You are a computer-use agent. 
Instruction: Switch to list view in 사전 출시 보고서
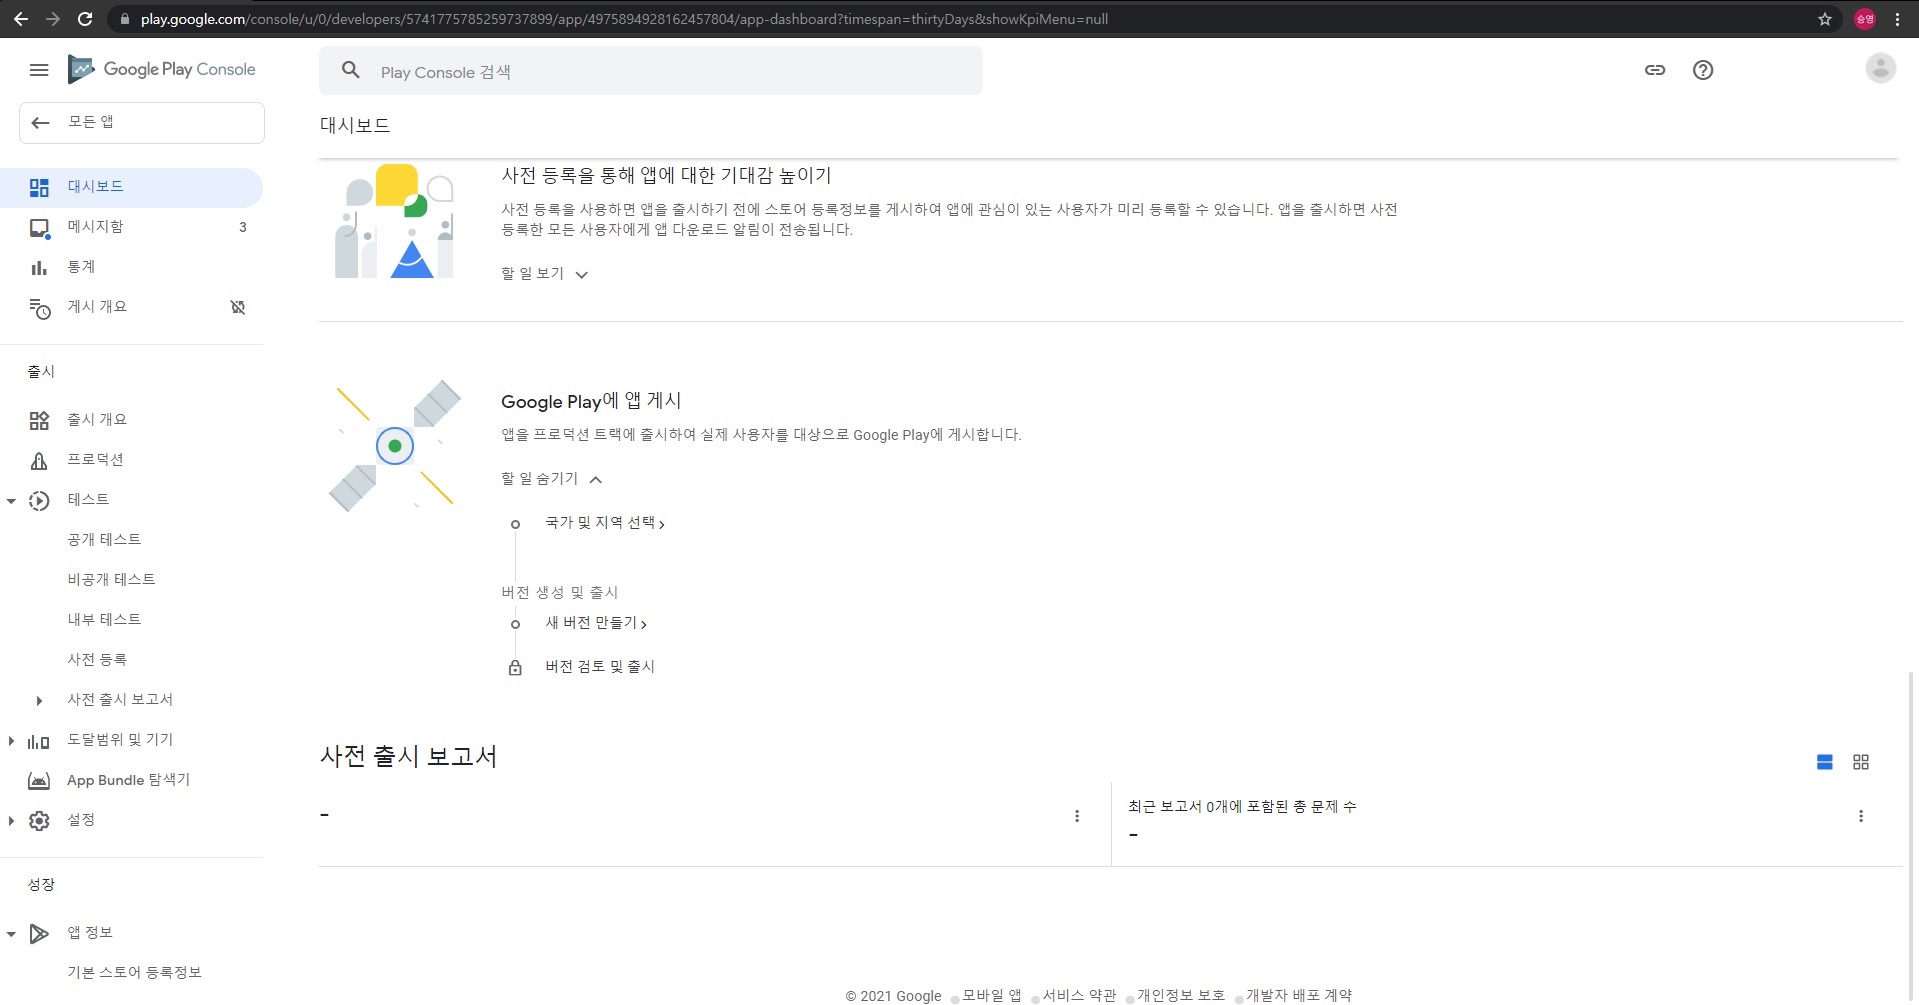1825,762
